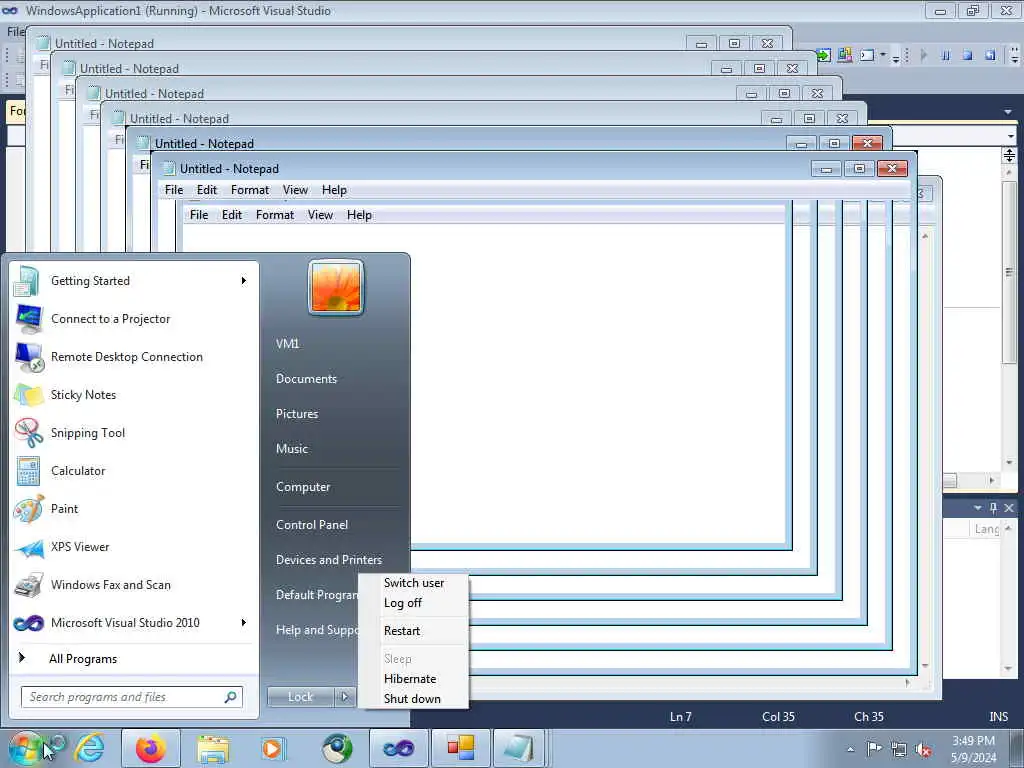Click the Lock button
Screen dimensions: 1024x768
tap(300, 697)
